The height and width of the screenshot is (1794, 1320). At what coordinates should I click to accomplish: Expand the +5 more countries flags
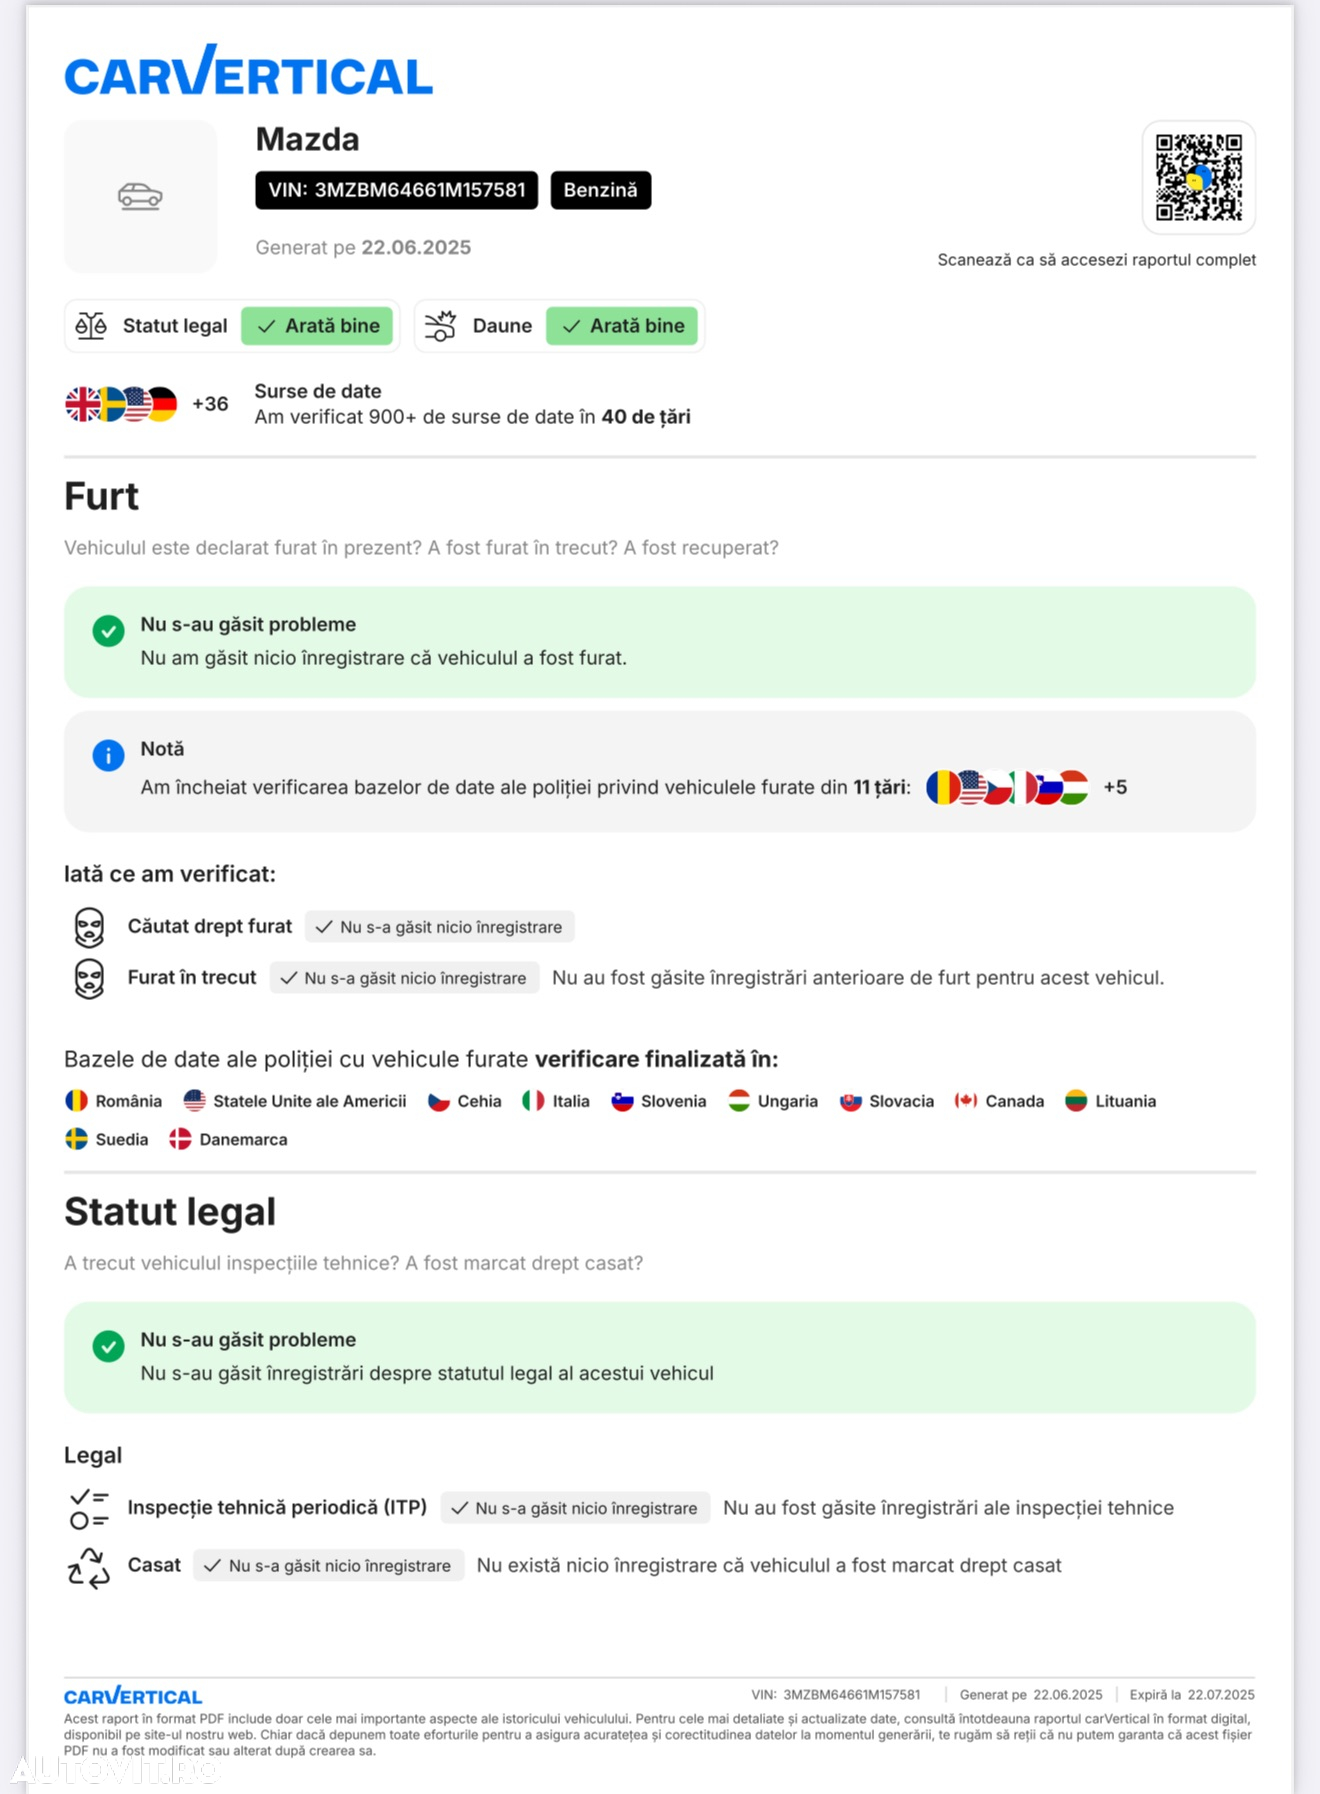pos(1115,787)
